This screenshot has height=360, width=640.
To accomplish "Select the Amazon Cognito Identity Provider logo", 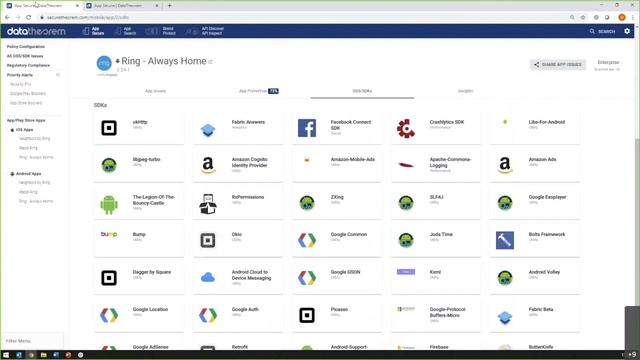I will coord(208,166).
